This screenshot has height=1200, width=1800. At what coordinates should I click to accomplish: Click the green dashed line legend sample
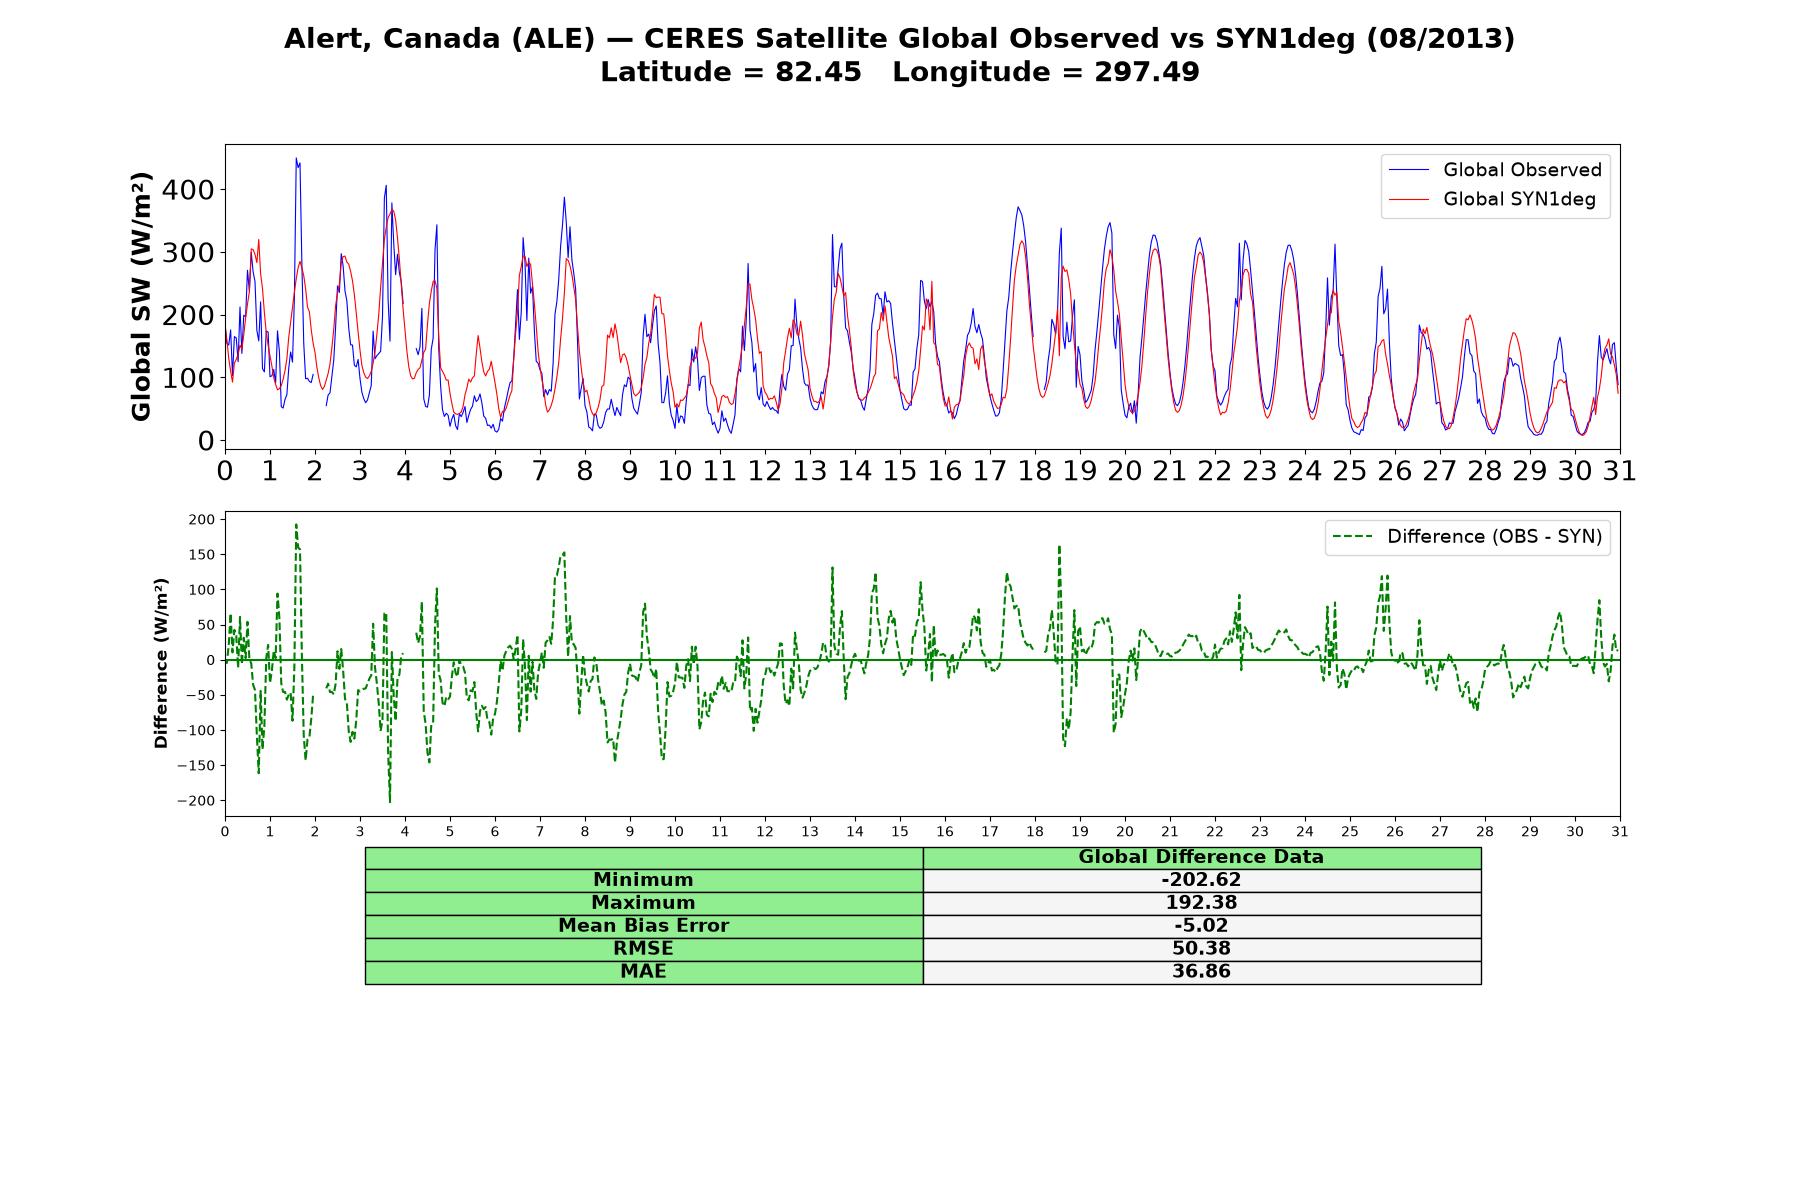point(1354,537)
